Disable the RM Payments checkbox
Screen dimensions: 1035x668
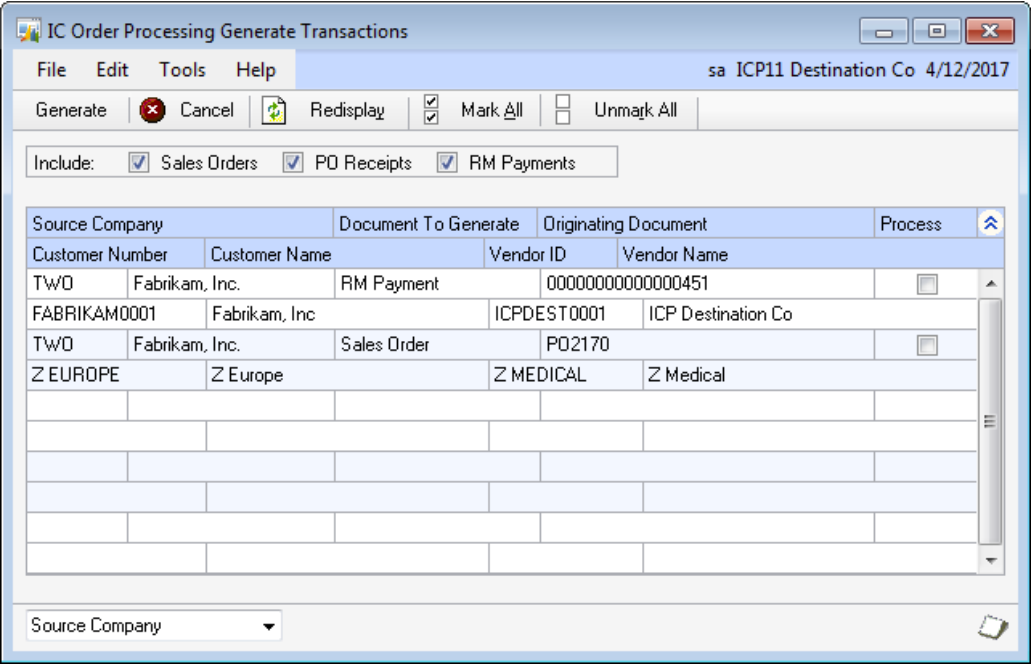tap(447, 163)
